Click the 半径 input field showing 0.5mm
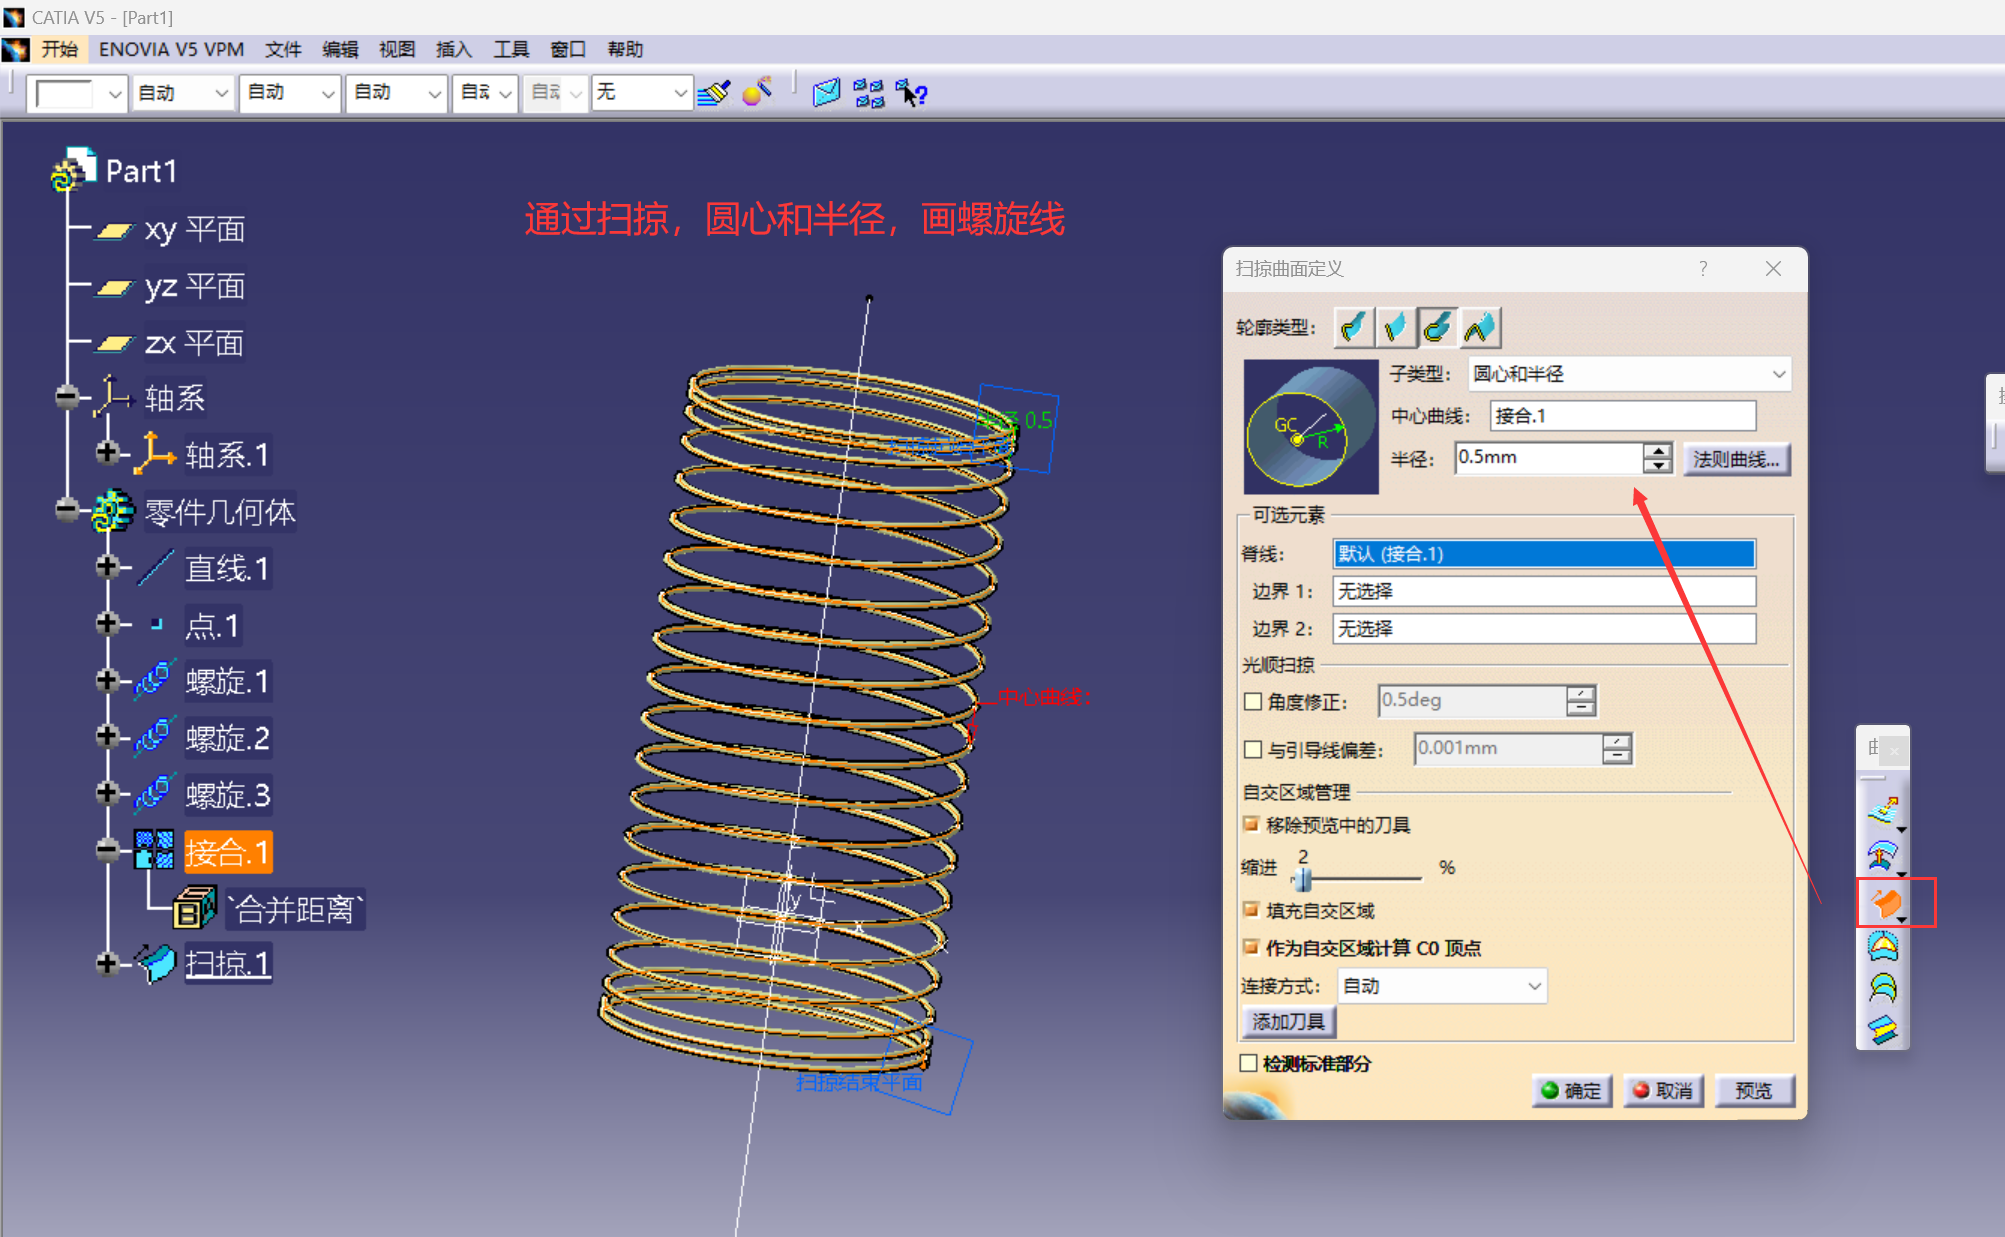The image size is (2005, 1237). (x=1546, y=458)
